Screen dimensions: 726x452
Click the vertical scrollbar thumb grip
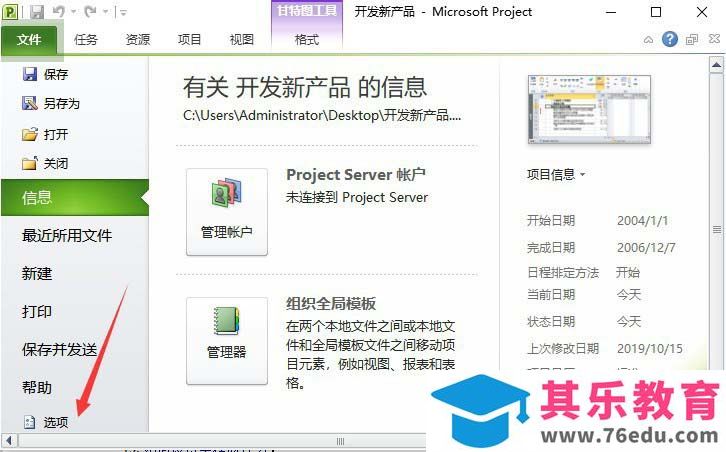(717, 229)
